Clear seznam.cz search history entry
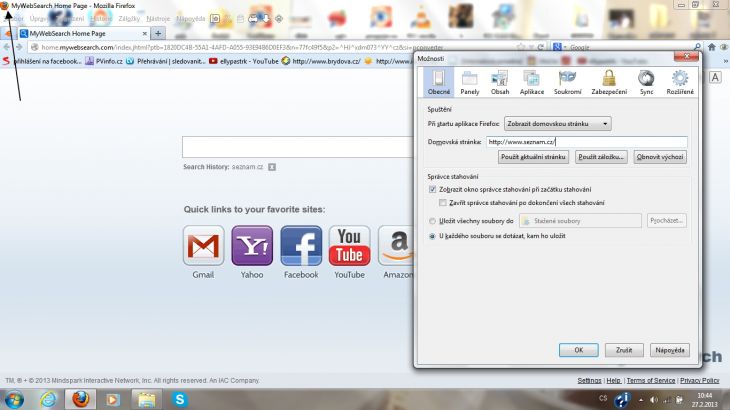The image size is (730, 410). pos(272,167)
